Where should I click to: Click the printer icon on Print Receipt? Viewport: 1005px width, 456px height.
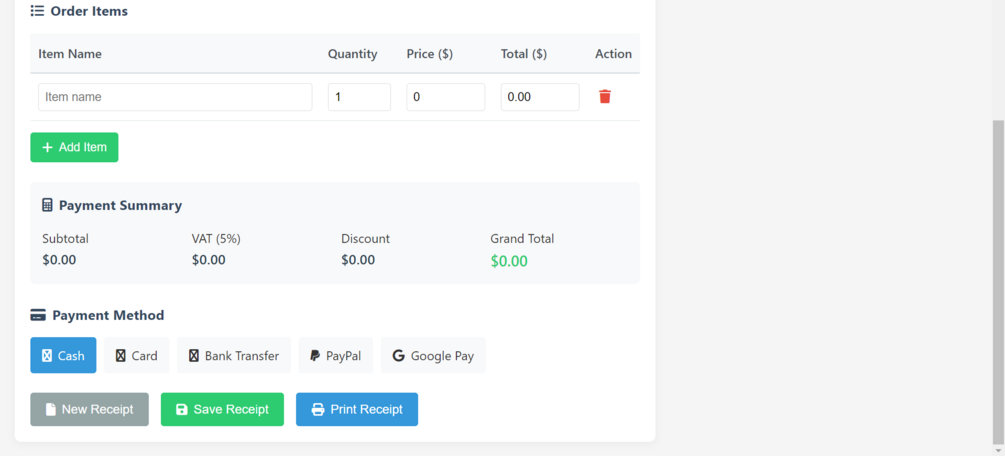318,410
